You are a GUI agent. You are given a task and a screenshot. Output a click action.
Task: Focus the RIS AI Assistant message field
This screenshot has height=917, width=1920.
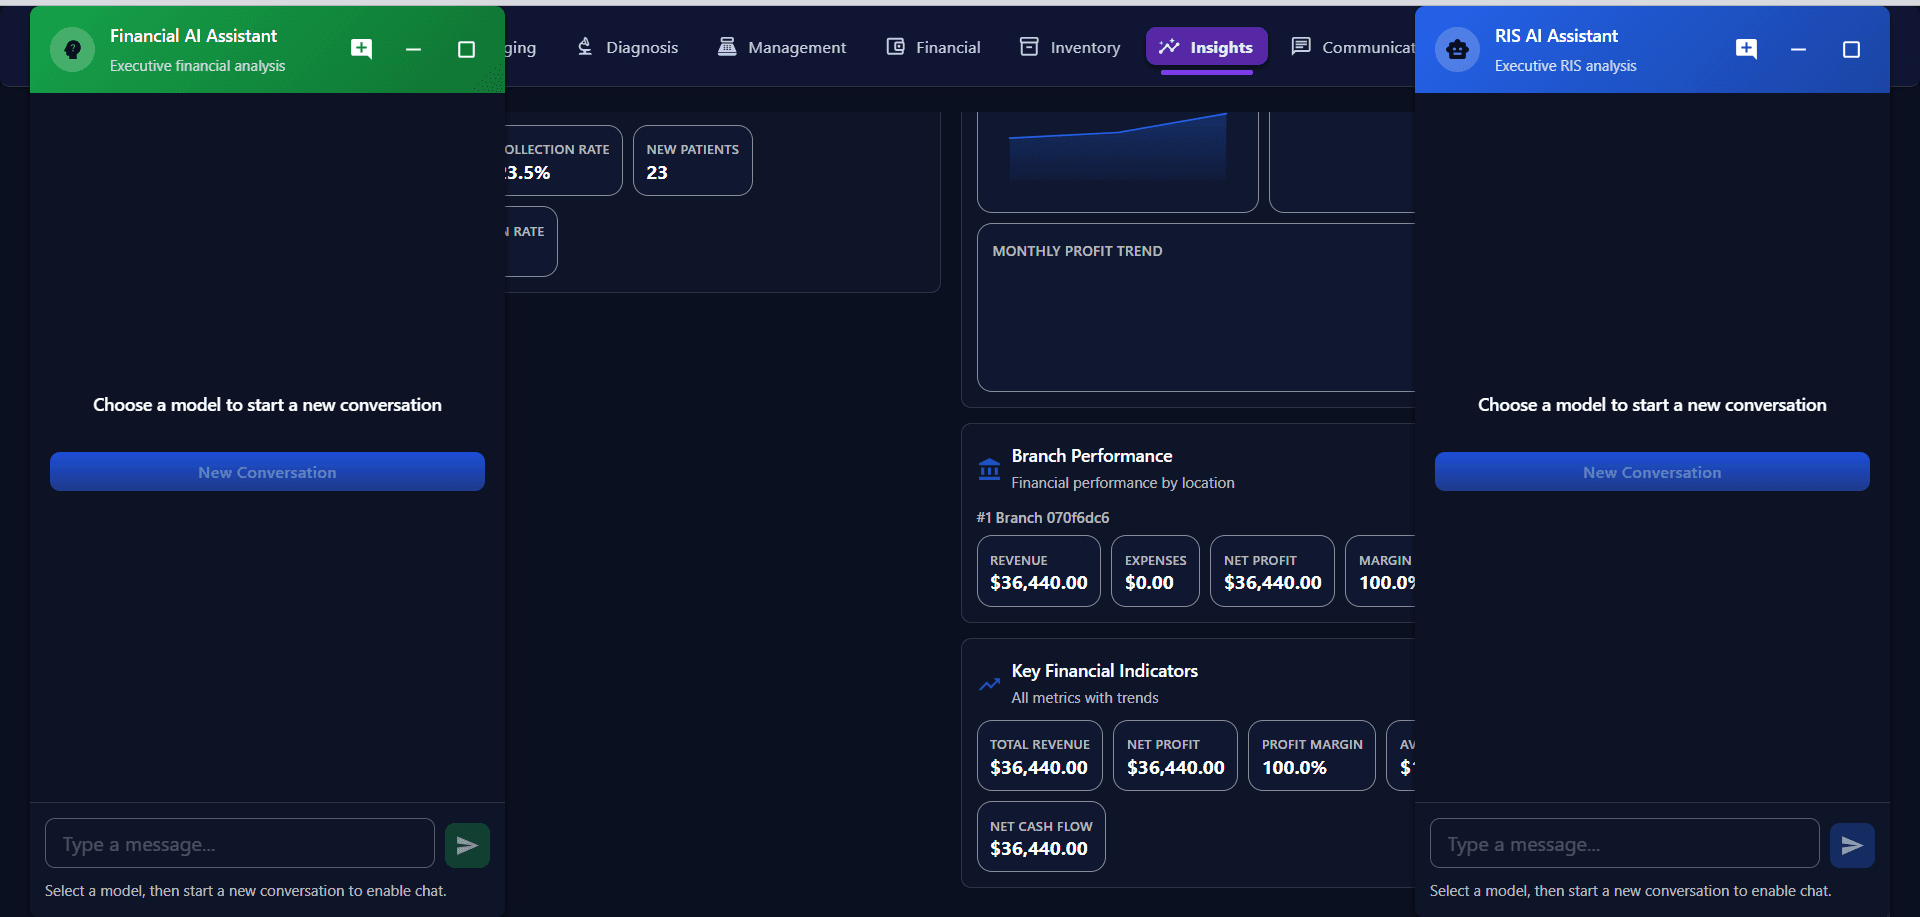coord(1625,844)
